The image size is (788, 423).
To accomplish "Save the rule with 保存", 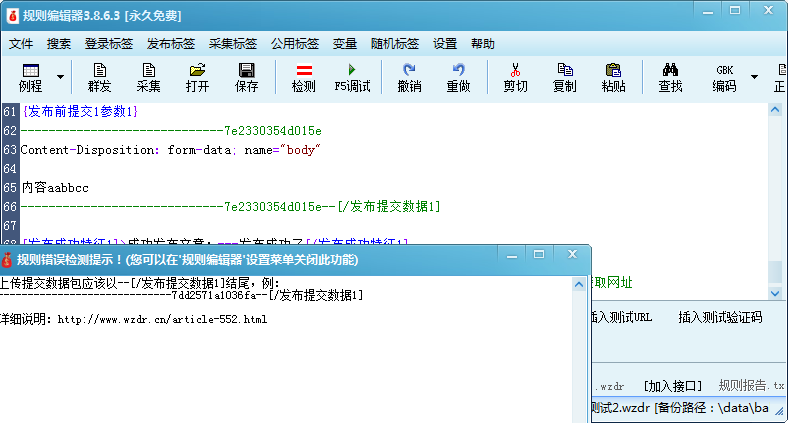I will pyautogui.click(x=246, y=77).
